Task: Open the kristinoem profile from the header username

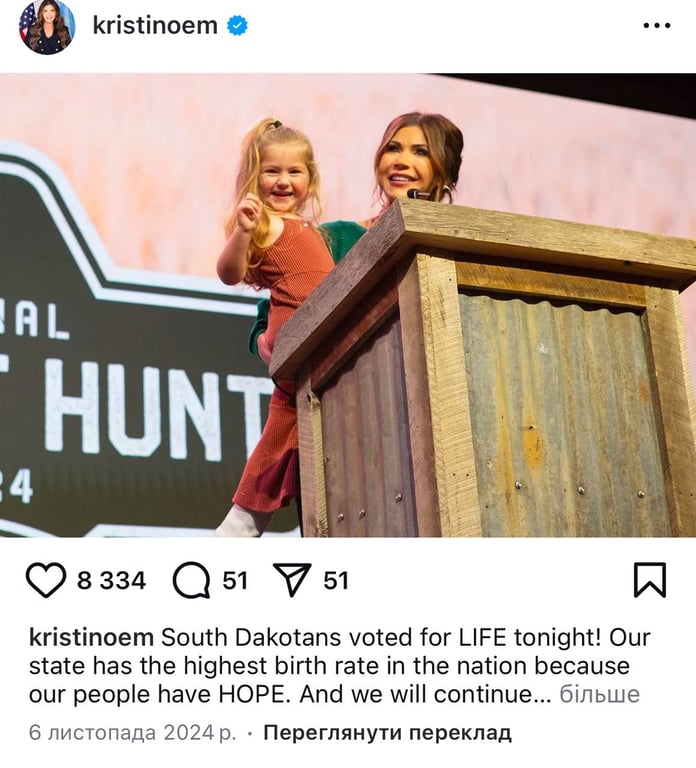Action: pos(154,26)
